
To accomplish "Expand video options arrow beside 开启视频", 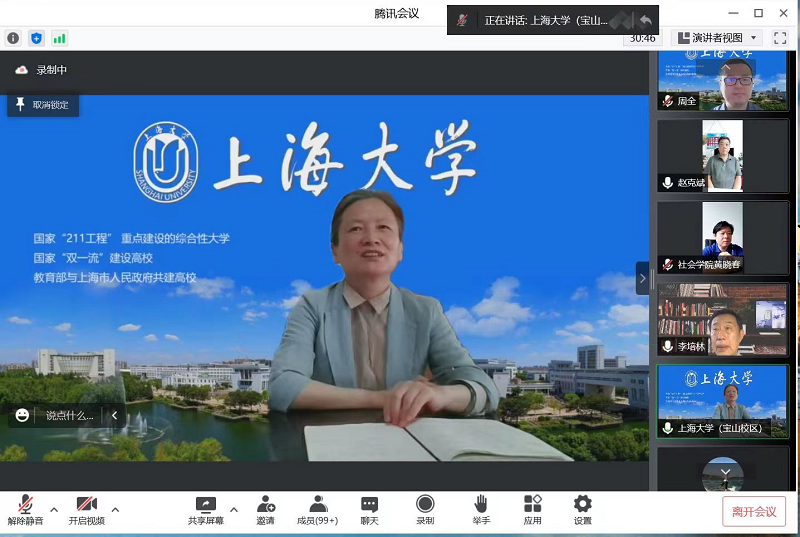I will click(115, 509).
